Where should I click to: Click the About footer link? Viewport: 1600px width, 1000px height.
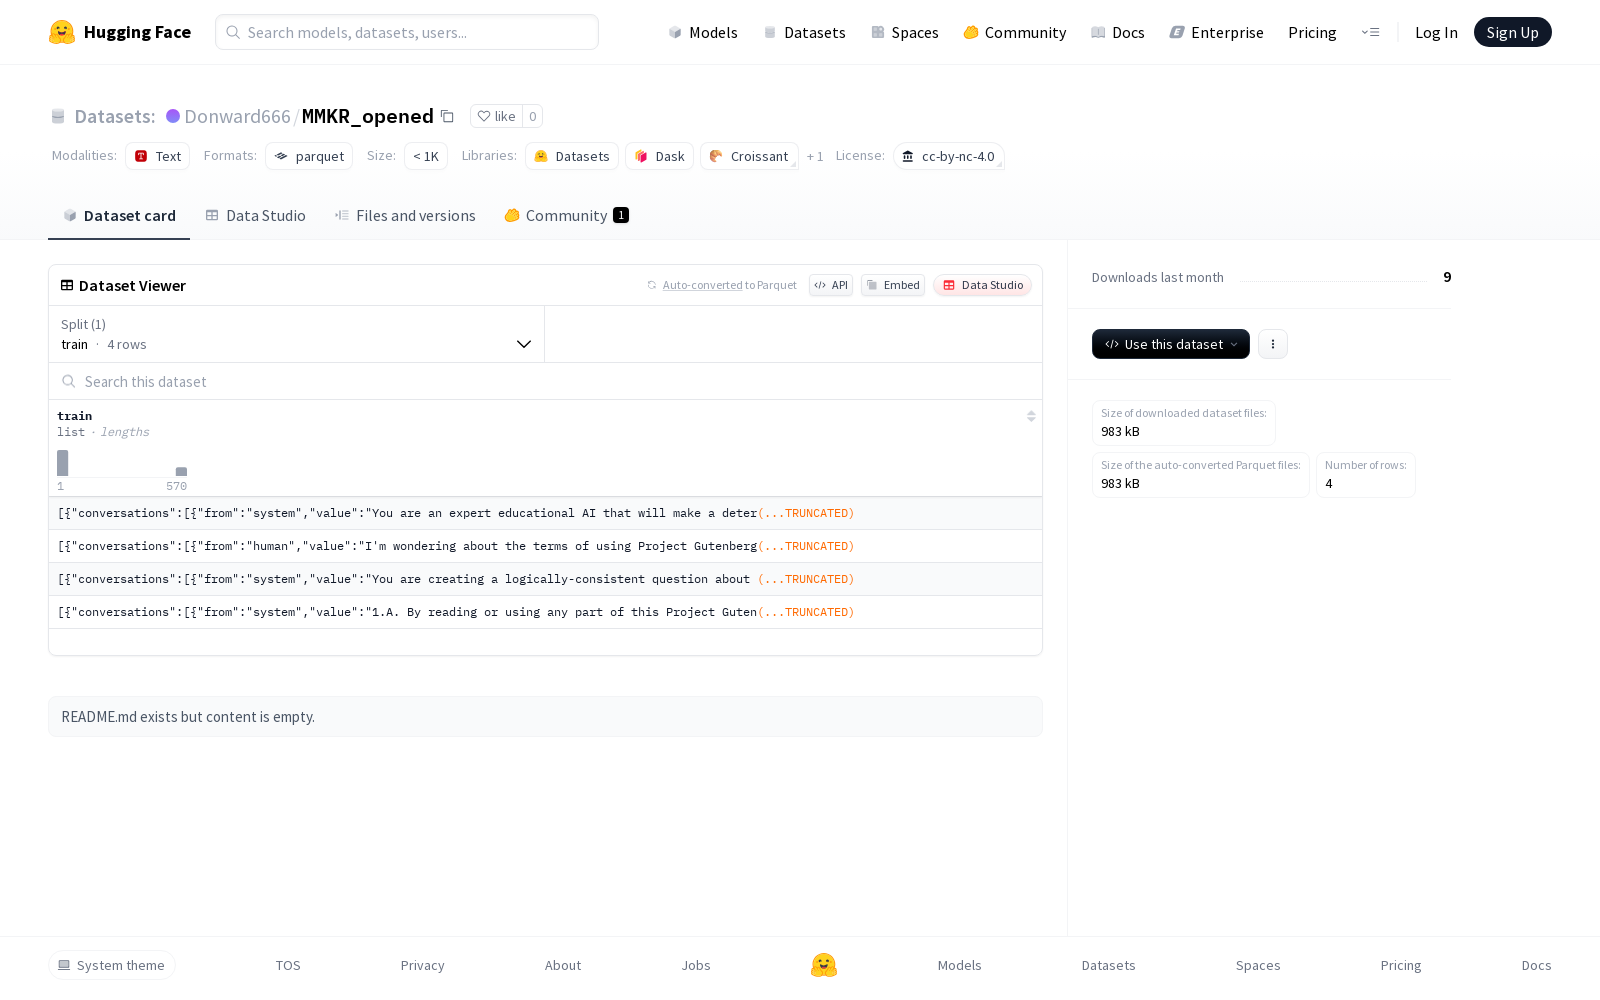click(x=563, y=965)
